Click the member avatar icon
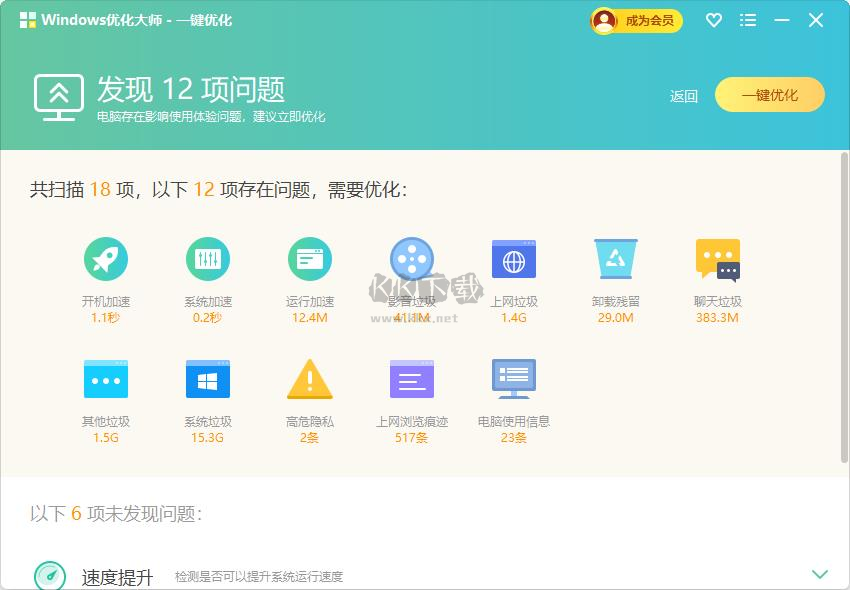This screenshot has height=590, width=850. tap(604, 21)
